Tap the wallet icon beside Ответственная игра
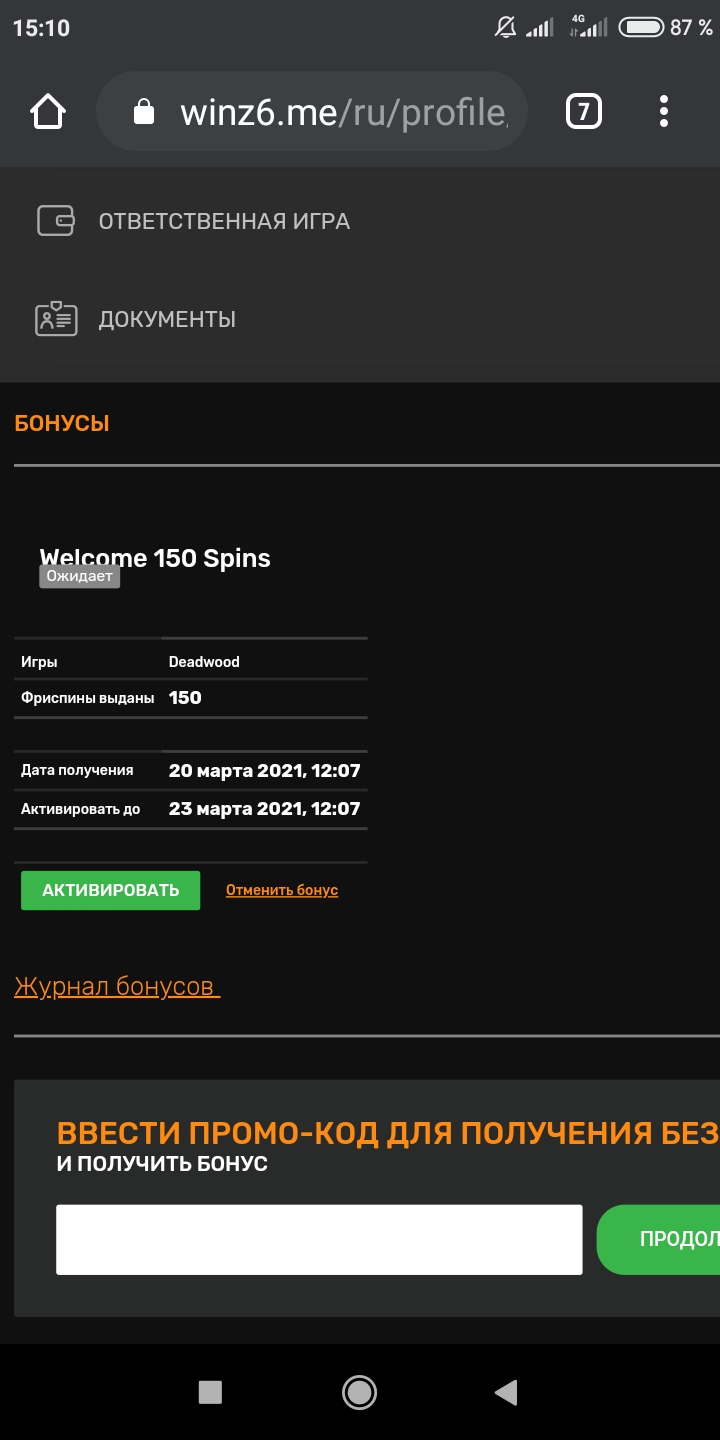Viewport: 720px width, 1440px height. click(56, 221)
